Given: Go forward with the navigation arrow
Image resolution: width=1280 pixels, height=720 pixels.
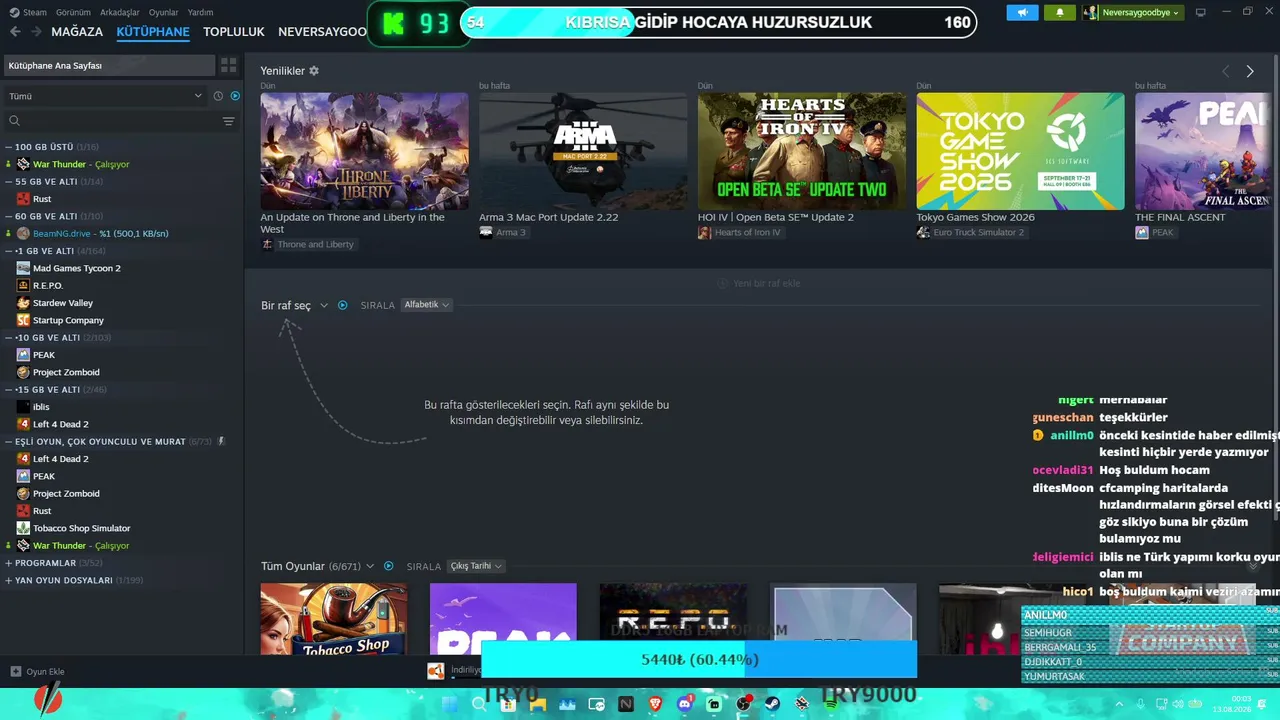Looking at the screenshot, I should pyautogui.click(x=36, y=31).
